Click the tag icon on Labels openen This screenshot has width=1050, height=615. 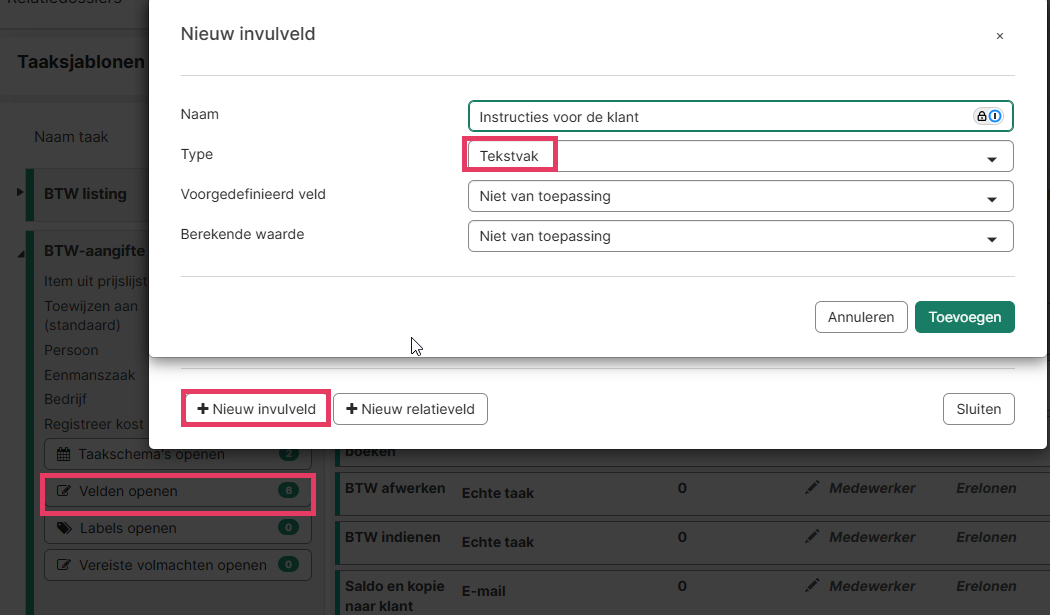click(x=64, y=528)
